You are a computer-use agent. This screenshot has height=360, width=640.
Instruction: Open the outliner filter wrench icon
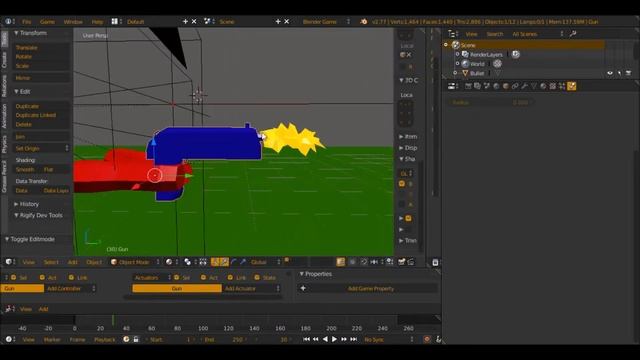pyautogui.click(x=573, y=34)
